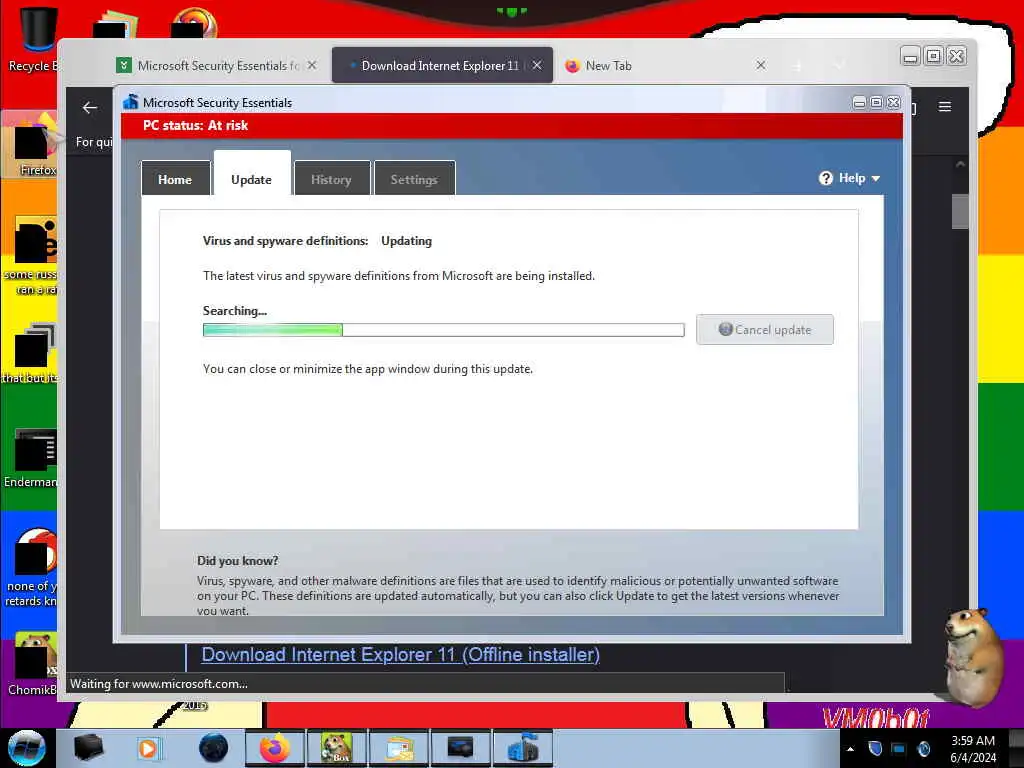Select the Update tab

tap(251, 178)
